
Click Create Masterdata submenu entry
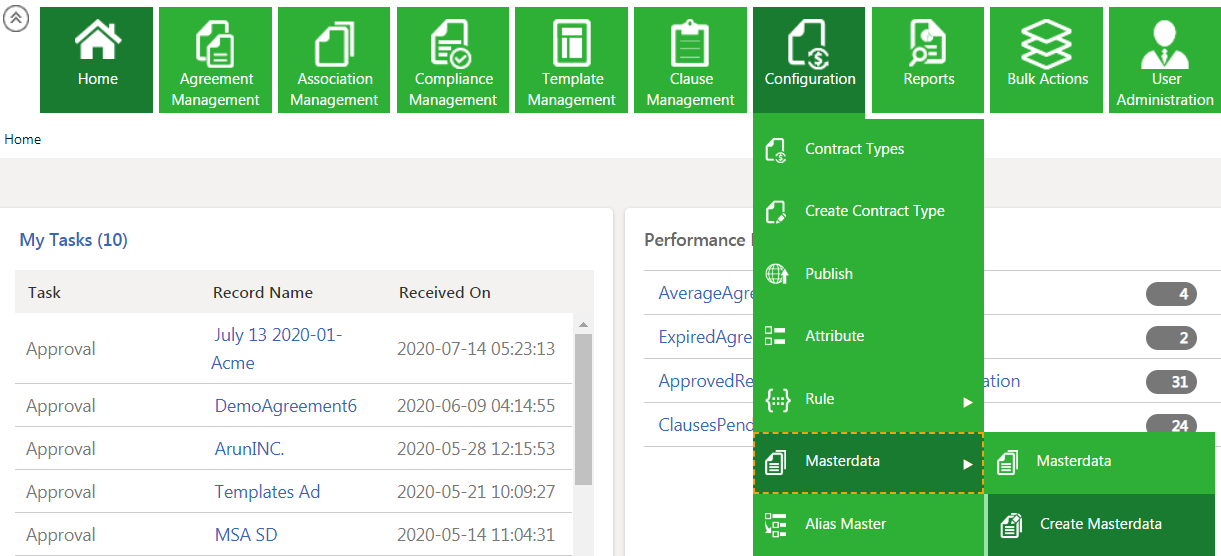[x=1100, y=524]
